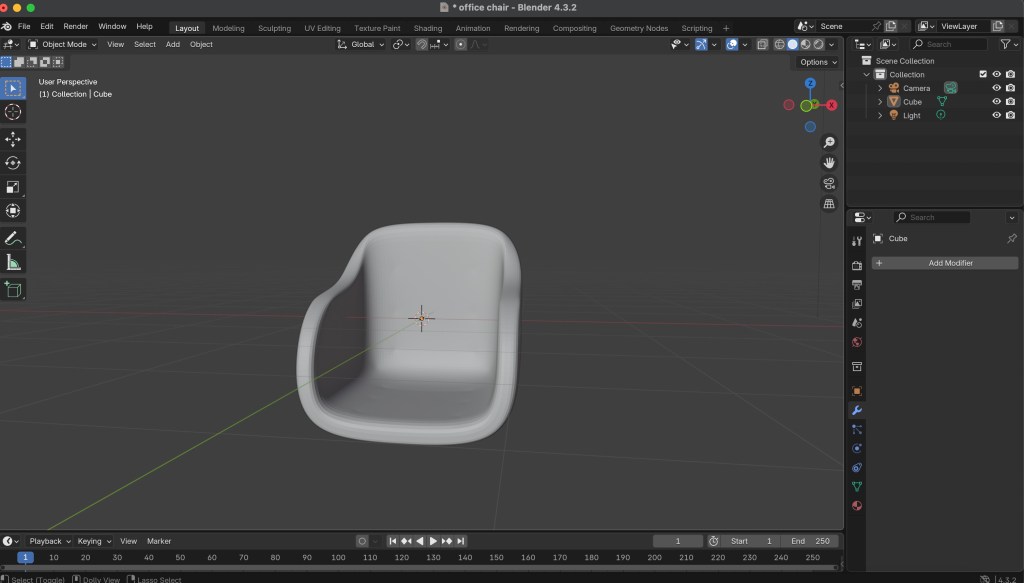This screenshot has height=583, width=1024.
Task: Select the Scale tool
Action: coord(13,187)
